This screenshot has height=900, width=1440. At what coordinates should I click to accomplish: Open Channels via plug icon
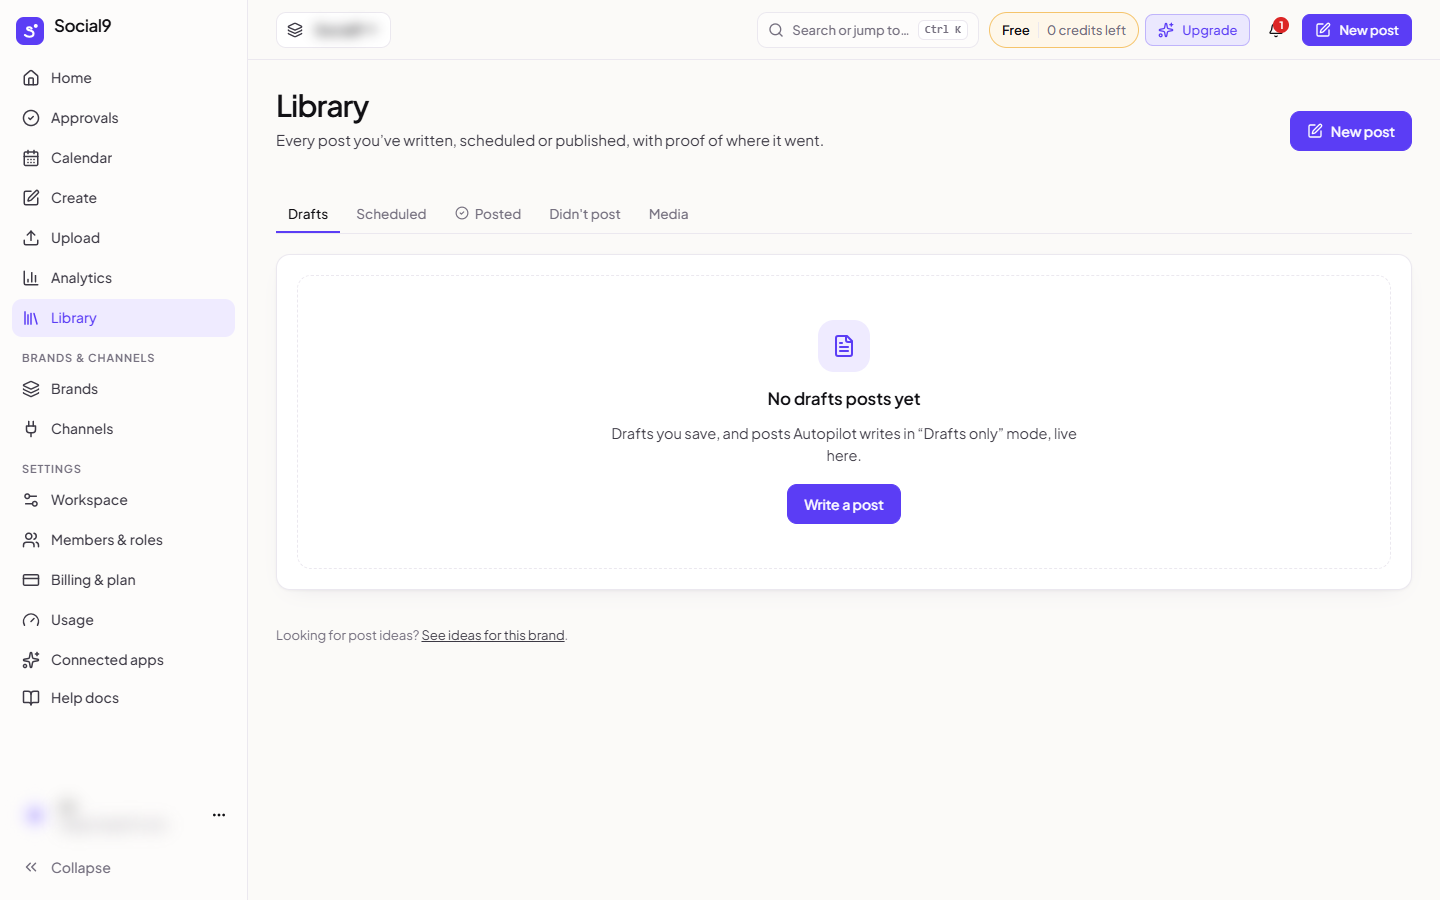(31, 429)
